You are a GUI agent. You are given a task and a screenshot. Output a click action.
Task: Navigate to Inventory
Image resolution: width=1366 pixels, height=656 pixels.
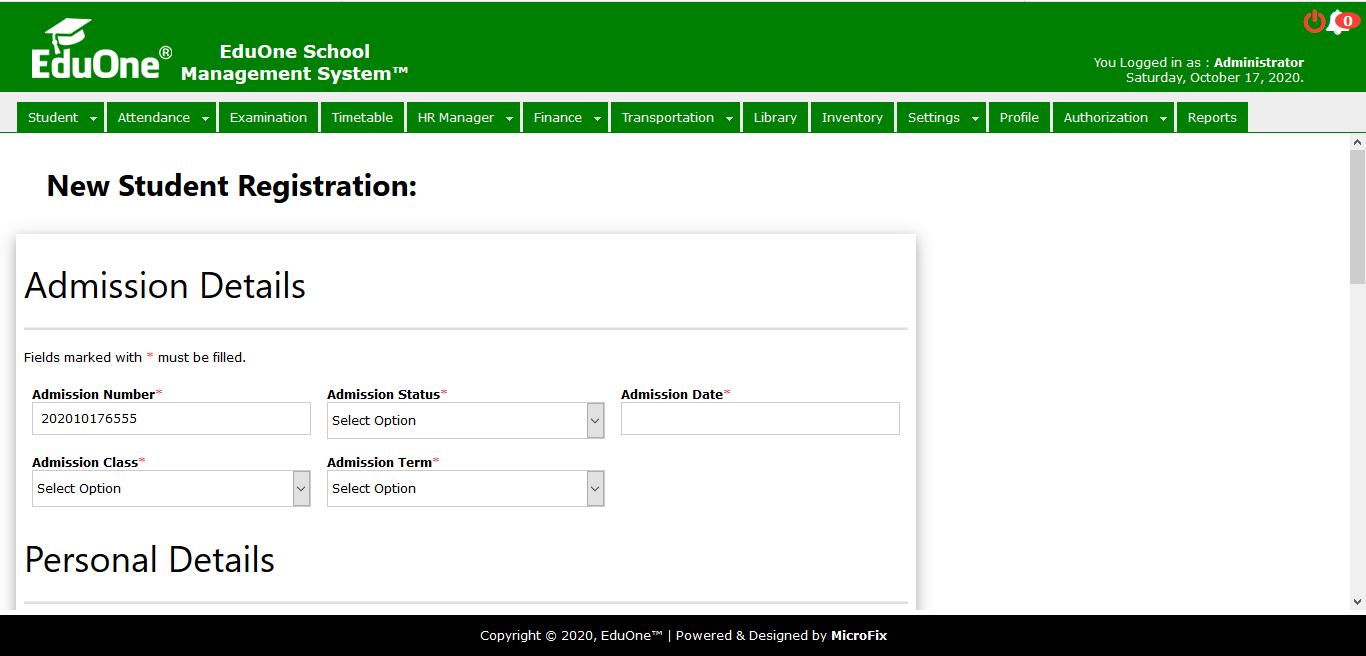(852, 118)
